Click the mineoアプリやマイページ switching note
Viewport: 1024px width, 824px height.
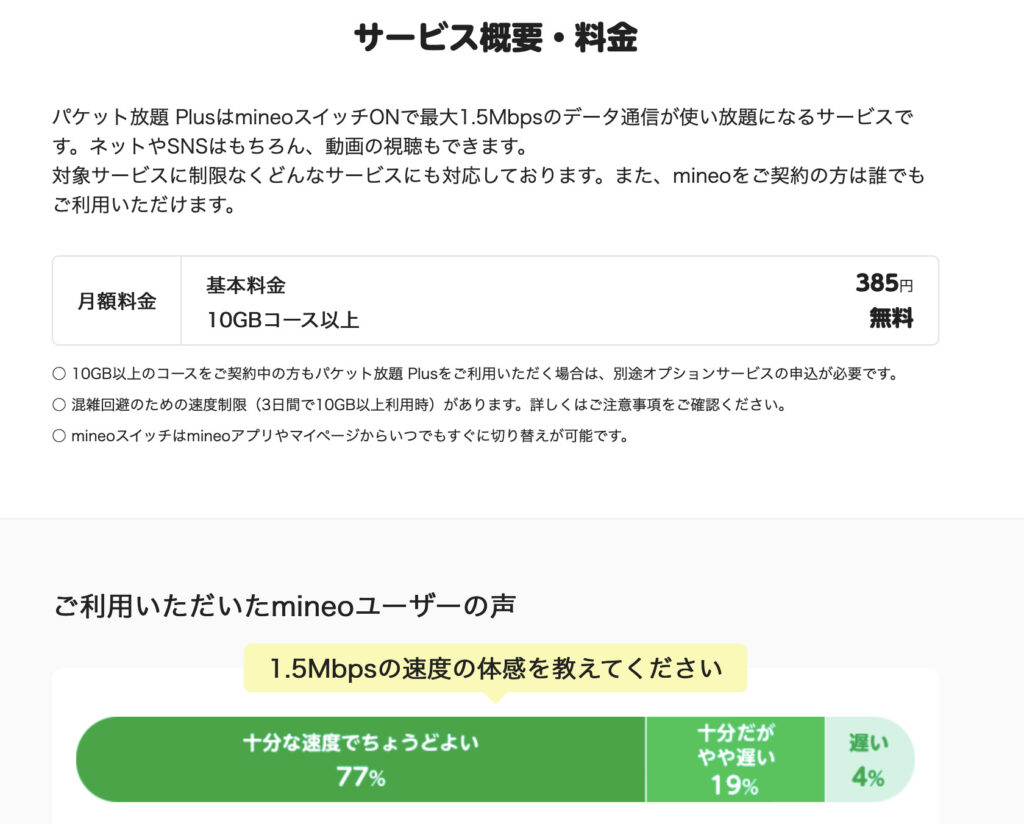(x=349, y=436)
